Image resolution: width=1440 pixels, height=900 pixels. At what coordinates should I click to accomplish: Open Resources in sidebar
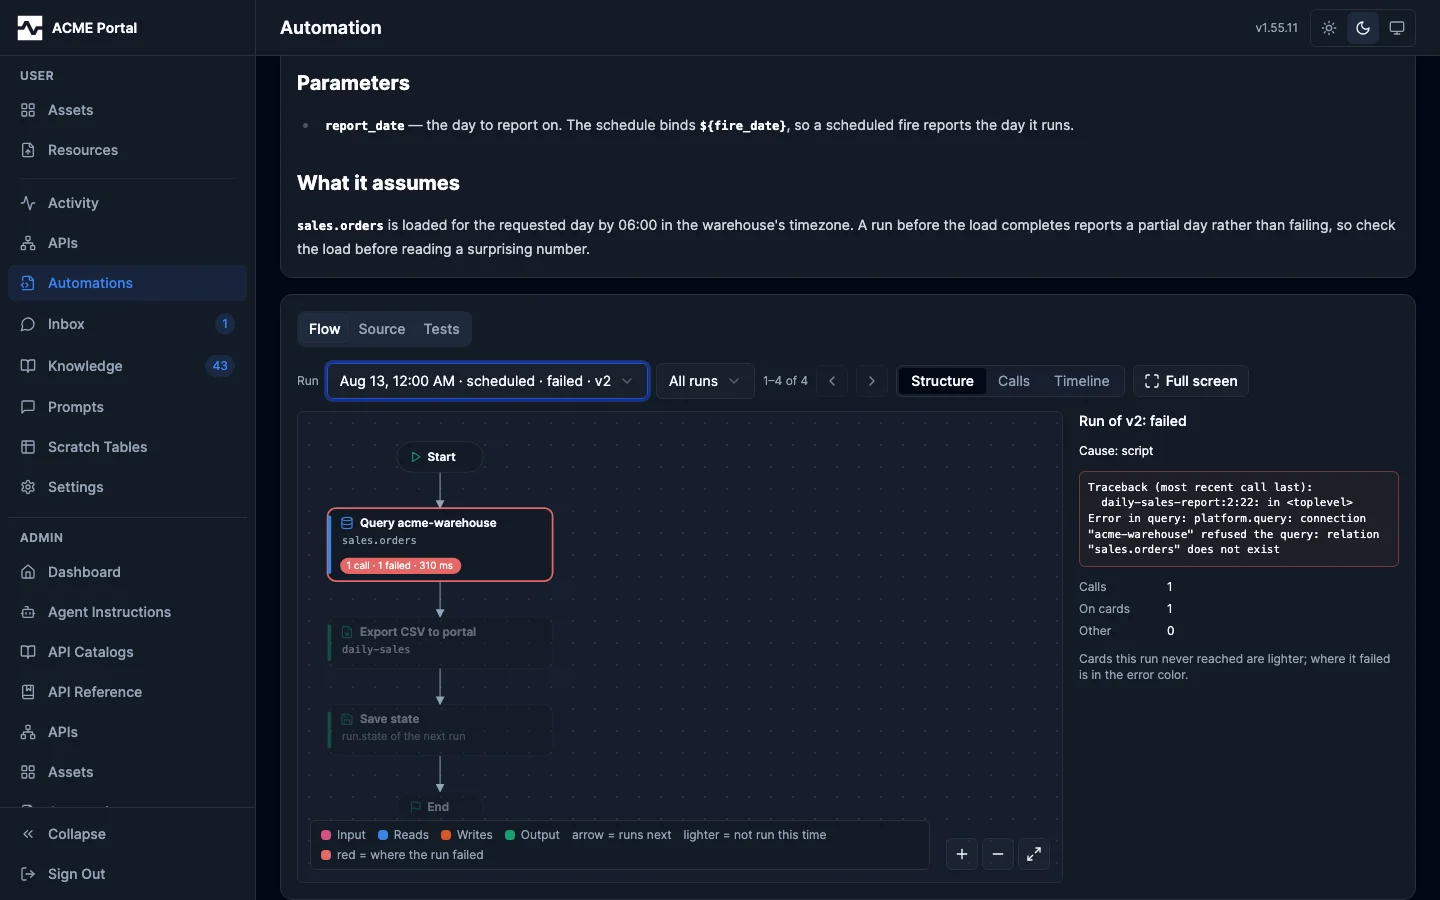click(127, 150)
